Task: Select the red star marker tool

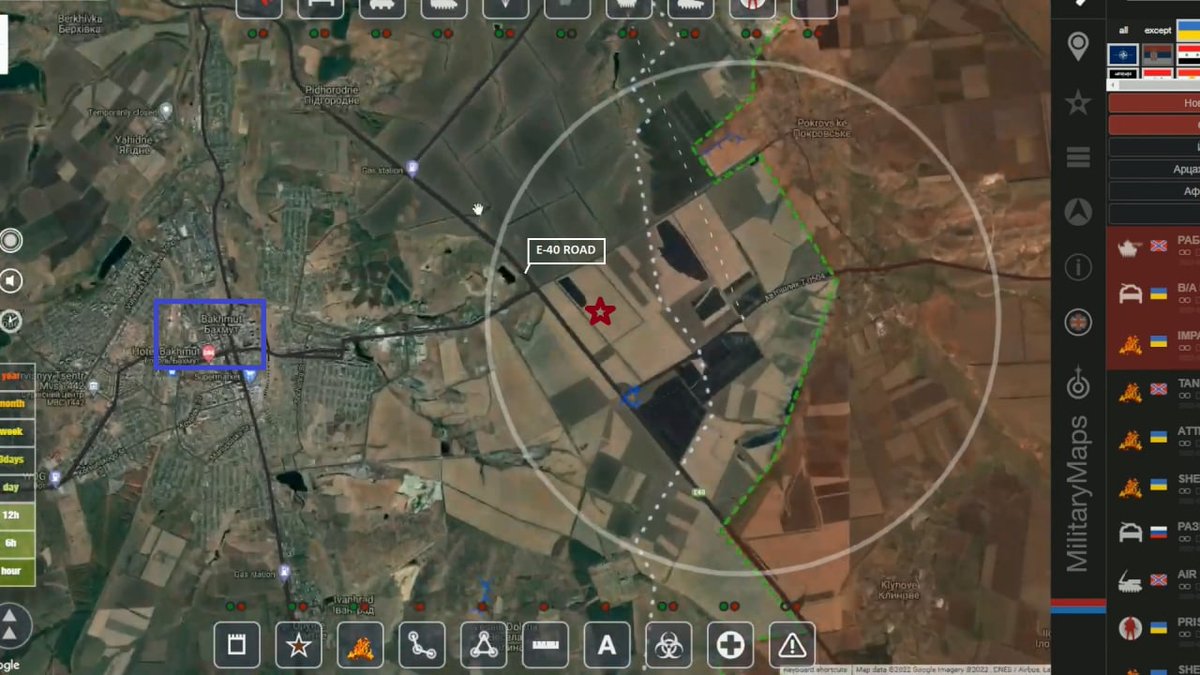Action: pyautogui.click(x=298, y=645)
